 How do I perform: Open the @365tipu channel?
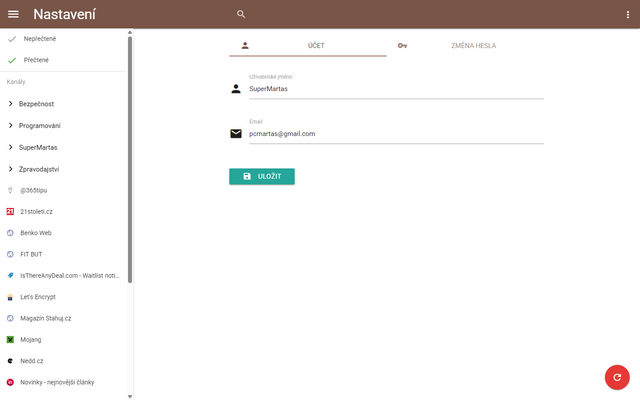(64, 190)
